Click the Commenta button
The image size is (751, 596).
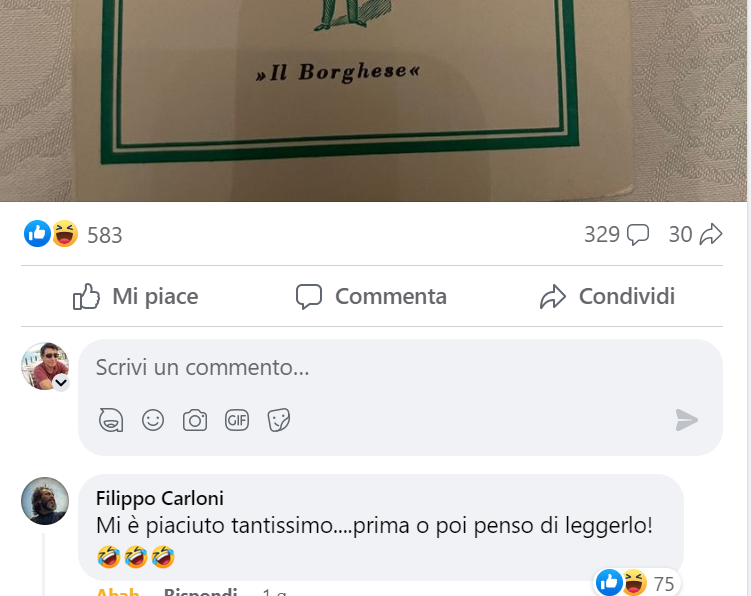pyautogui.click(x=371, y=296)
